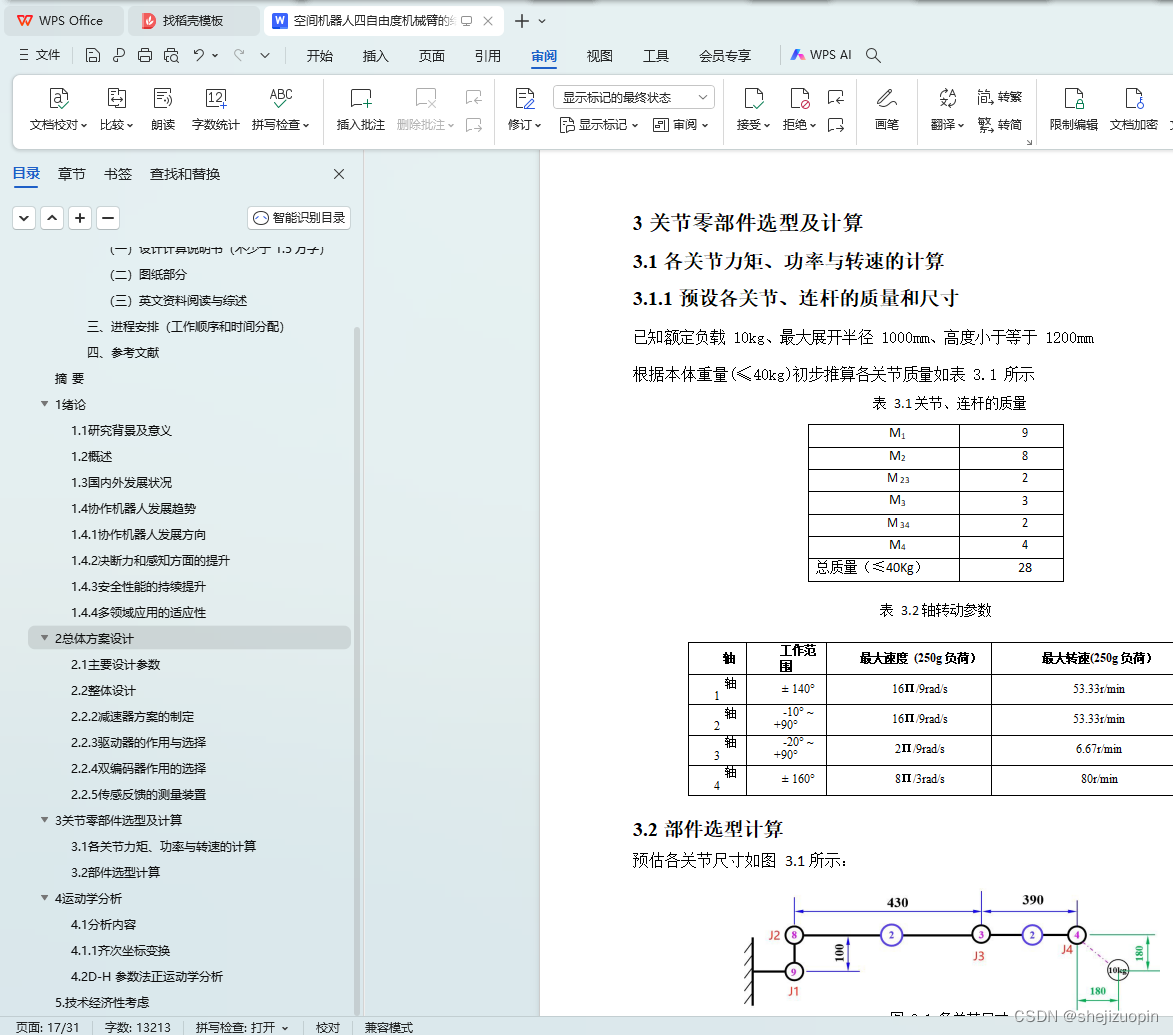The height and width of the screenshot is (1035, 1173).
Task: Convert text with 繁转简
Action: click(999, 124)
